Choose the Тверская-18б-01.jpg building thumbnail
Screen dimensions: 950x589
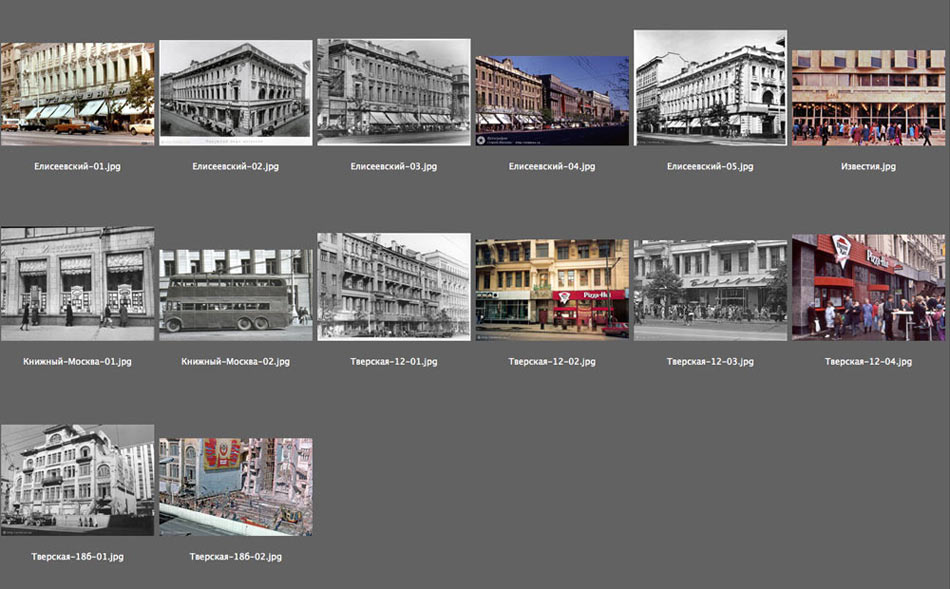(x=77, y=479)
